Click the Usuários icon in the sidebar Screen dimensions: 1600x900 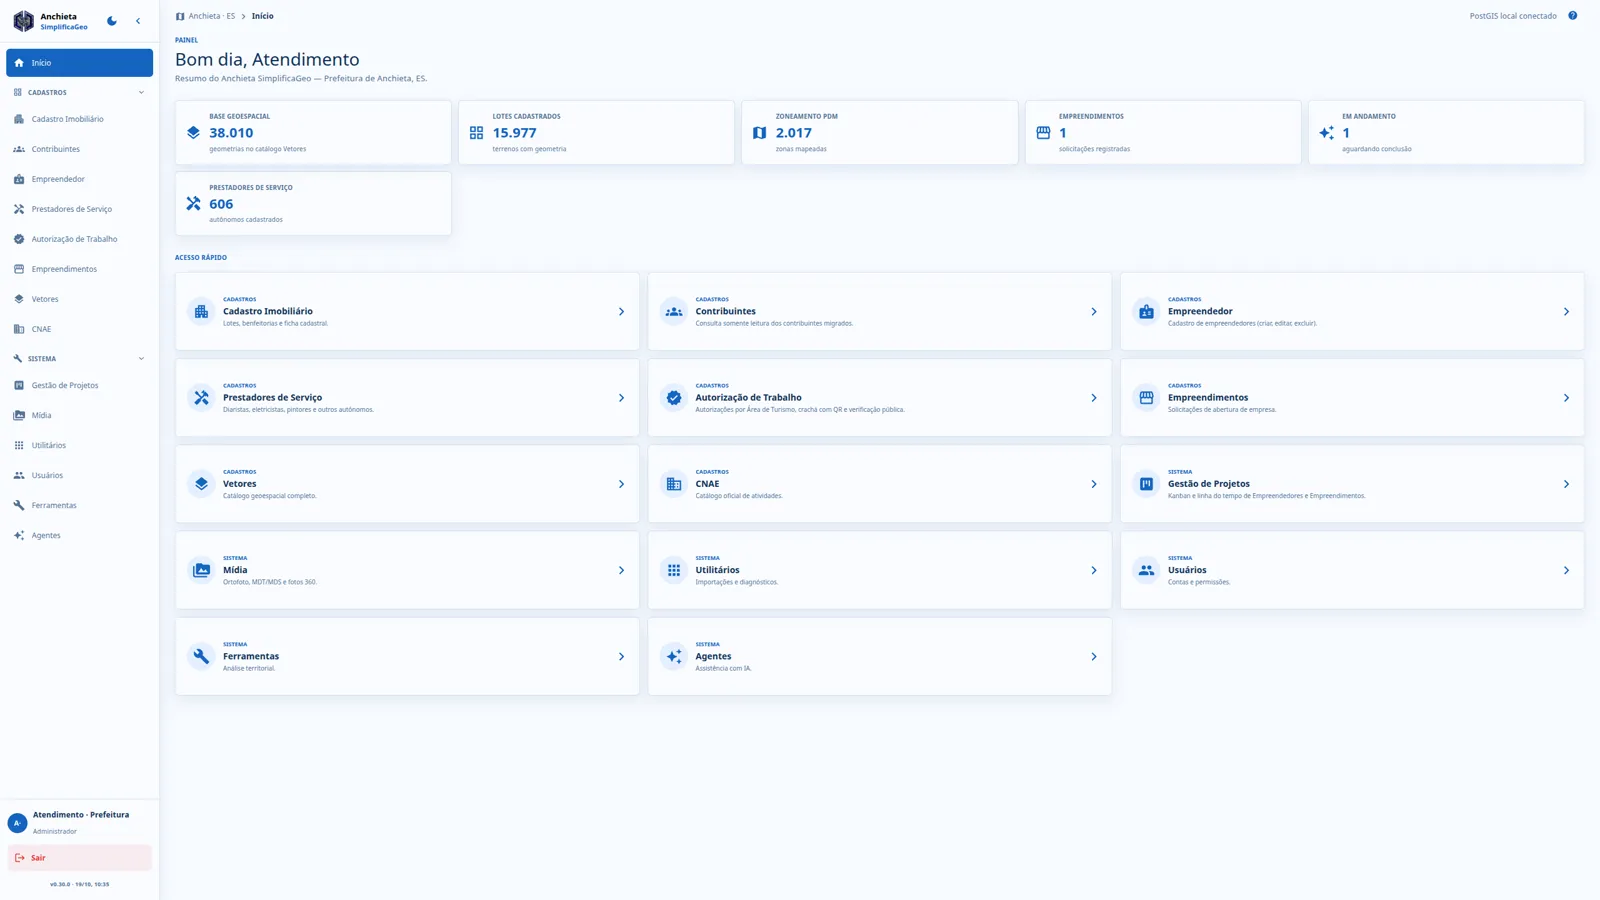point(19,475)
